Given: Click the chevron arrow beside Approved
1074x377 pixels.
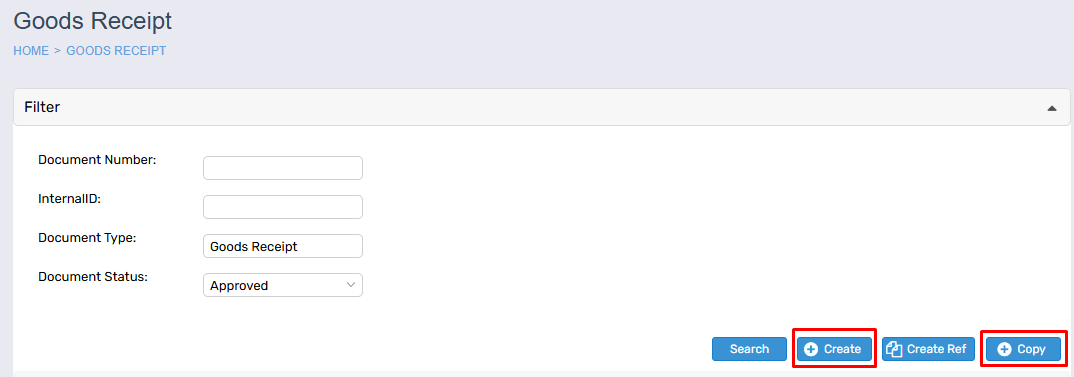Looking at the screenshot, I should coord(351,284).
